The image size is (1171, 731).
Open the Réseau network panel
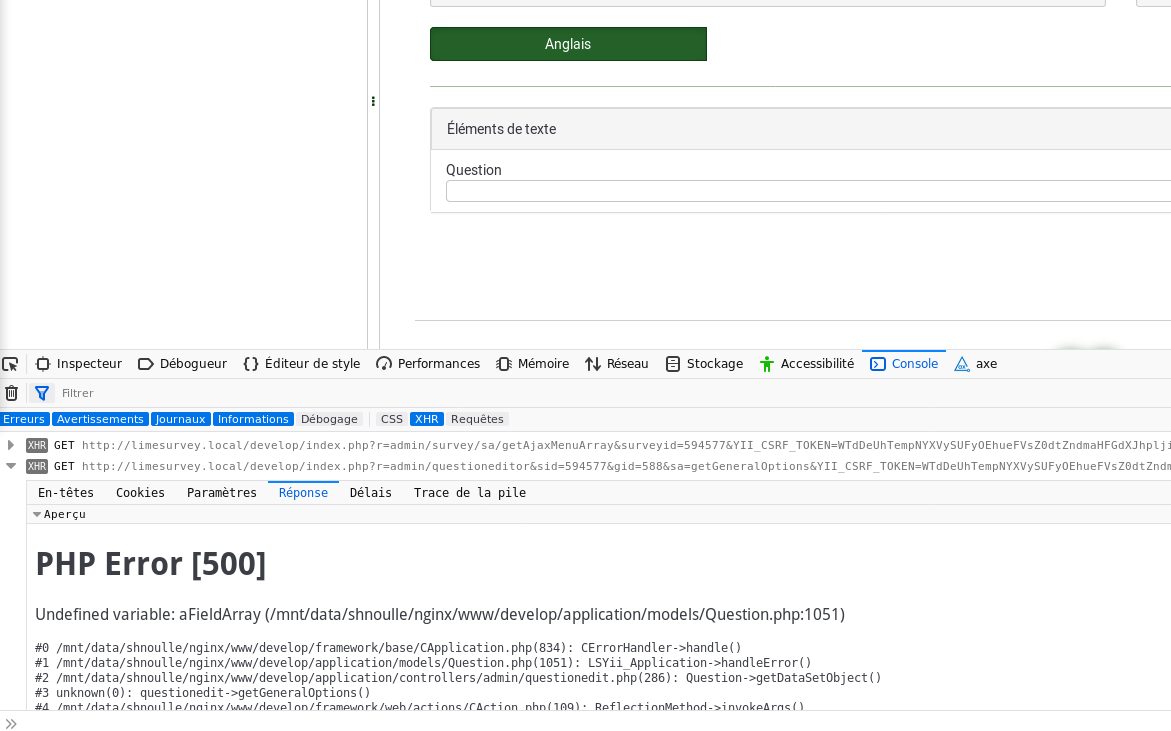(x=617, y=364)
